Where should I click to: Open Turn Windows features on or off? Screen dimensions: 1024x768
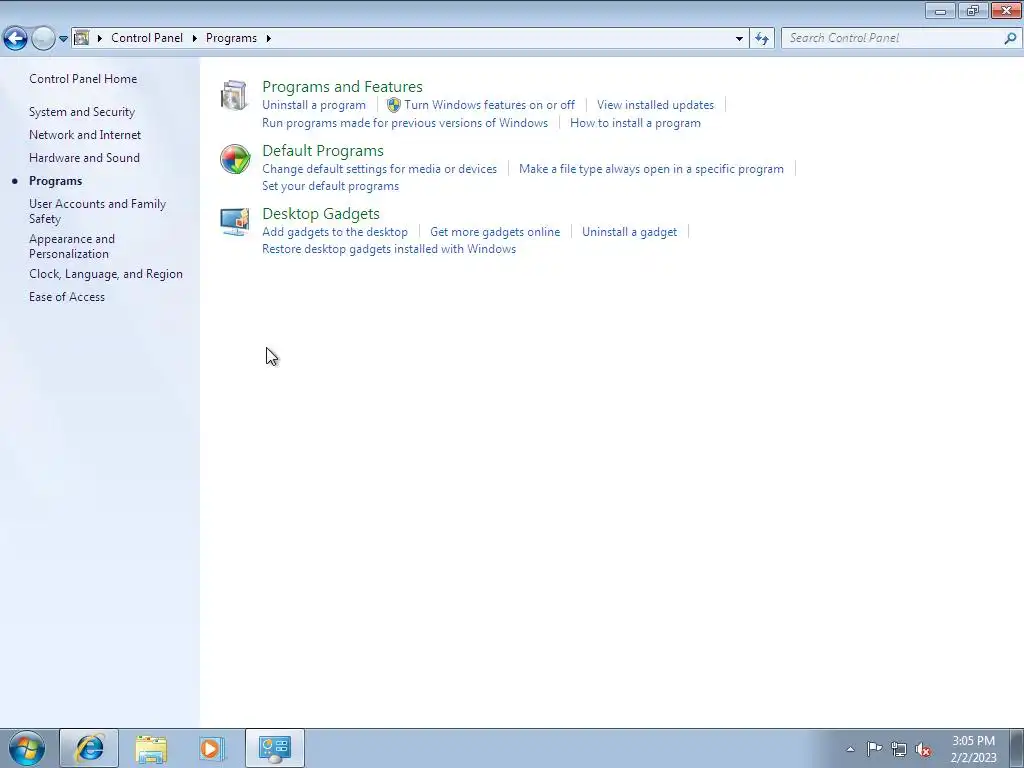489,105
